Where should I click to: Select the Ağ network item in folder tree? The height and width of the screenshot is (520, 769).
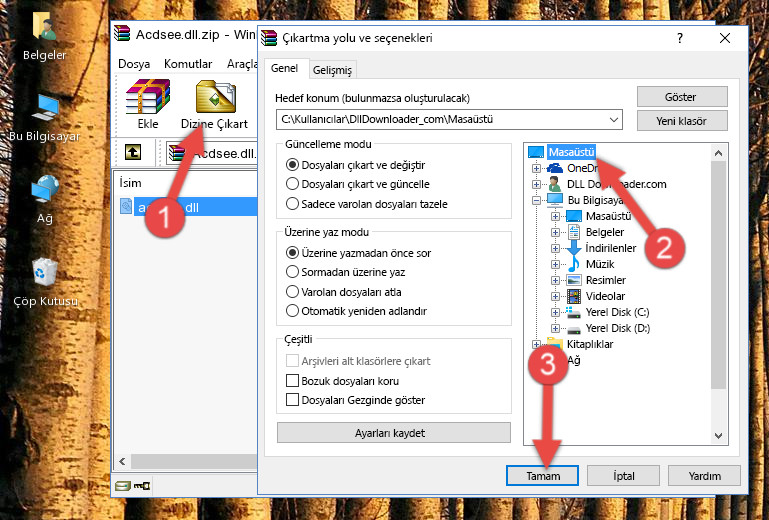[x=574, y=360]
